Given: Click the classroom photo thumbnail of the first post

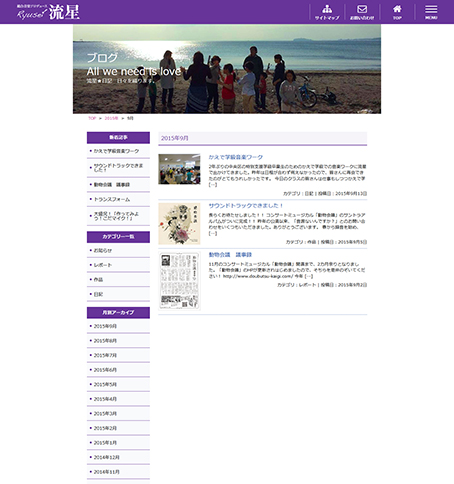Looking at the screenshot, I should click(x=179, y=169).
